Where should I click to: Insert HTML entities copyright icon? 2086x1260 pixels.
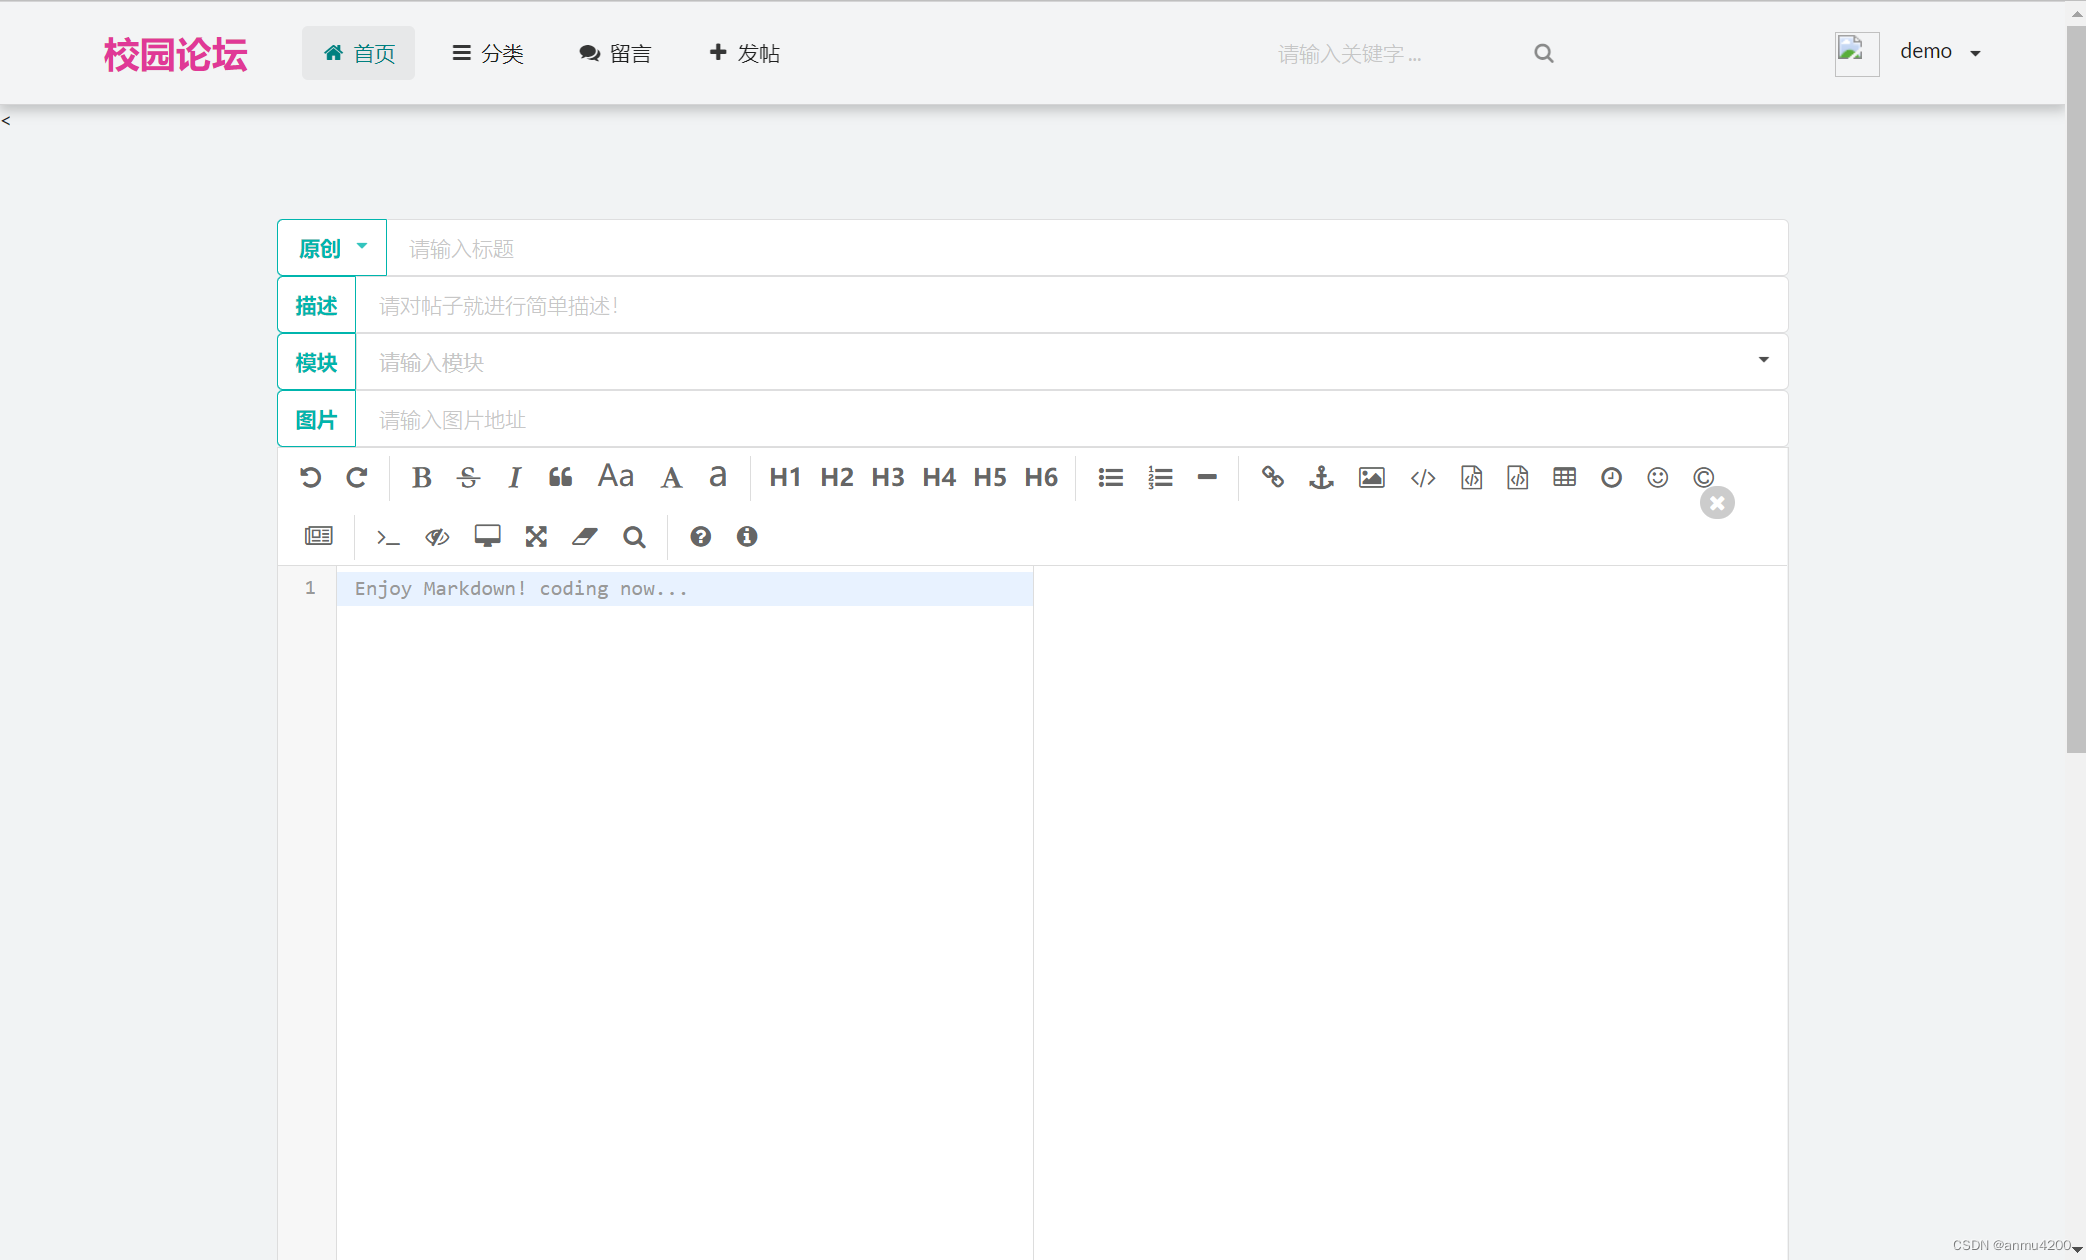tap(1704, 477)
